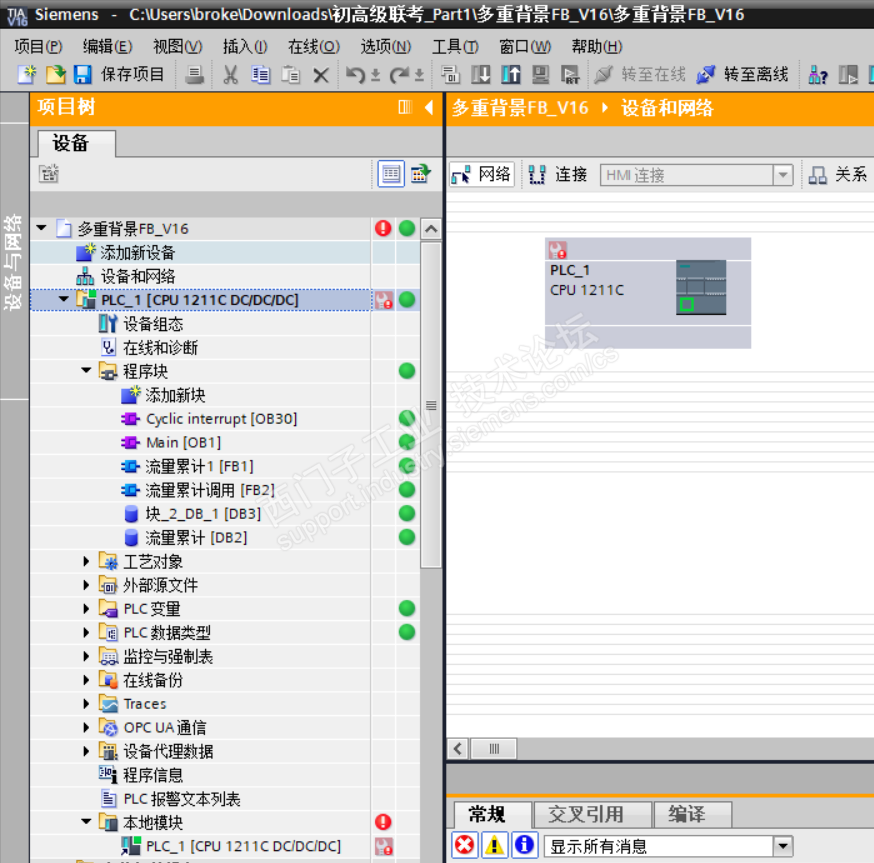Select the PLC_1 CPU 1211C device in network view
The height and width of the screenshot is (863, 874).
pyautogui.click(x=648, y=293)
